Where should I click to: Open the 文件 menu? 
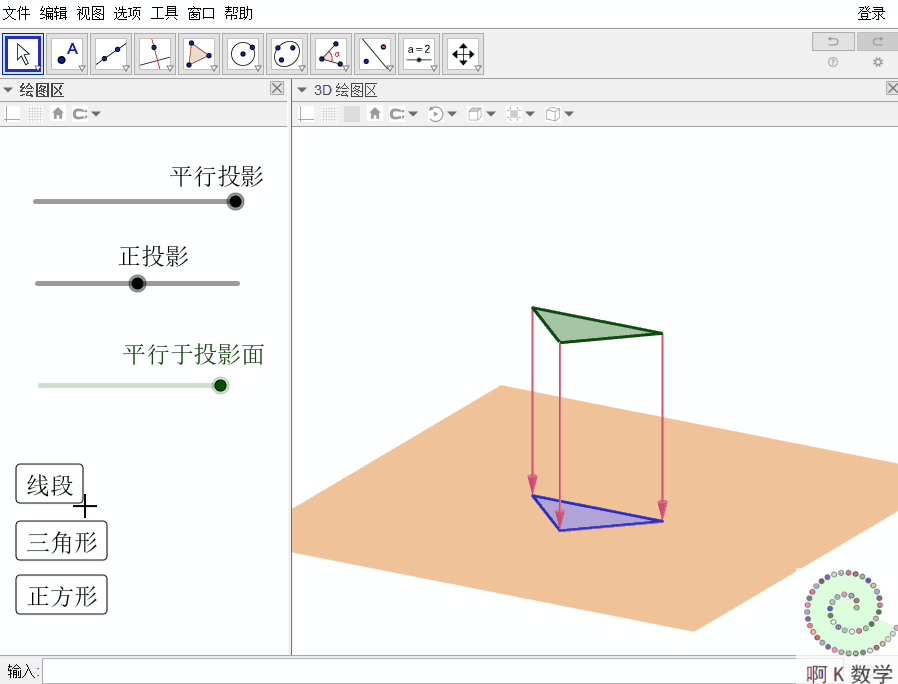(17, 13)
